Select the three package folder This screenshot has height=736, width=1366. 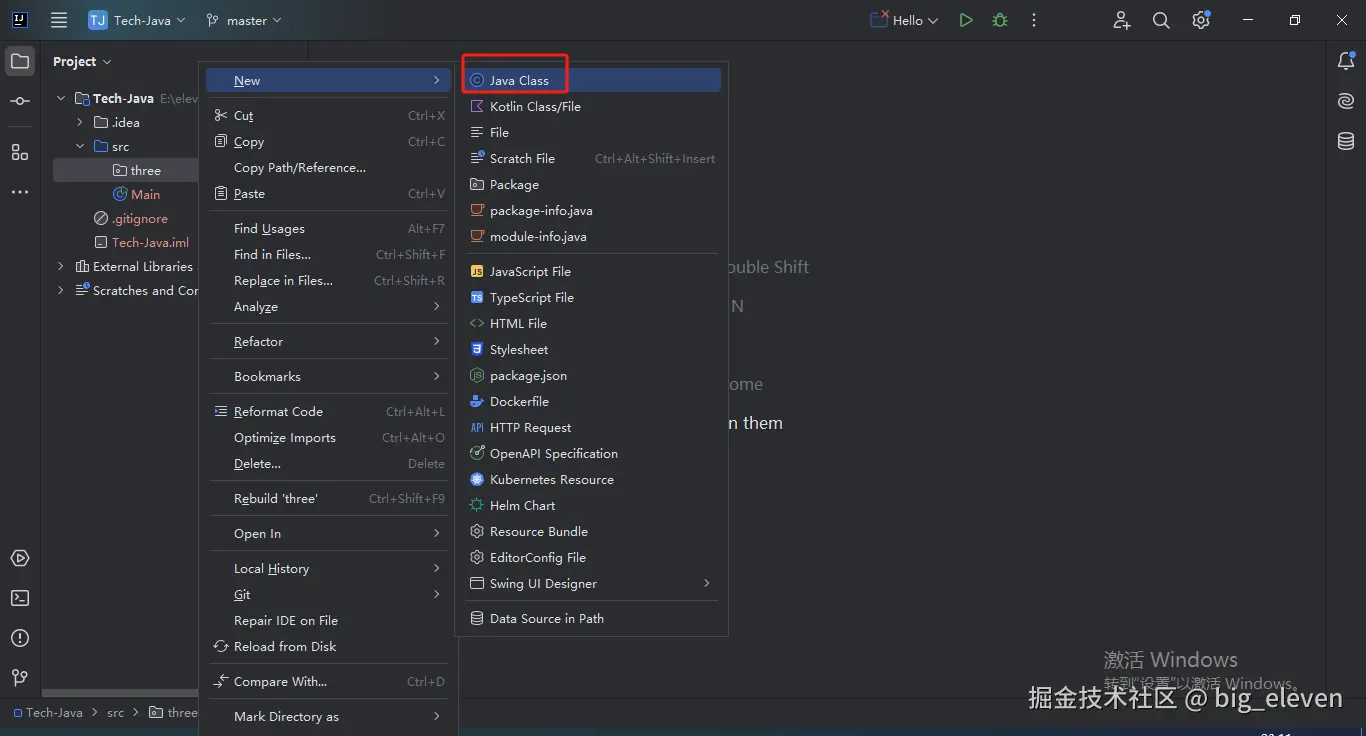tap(137, 170)
